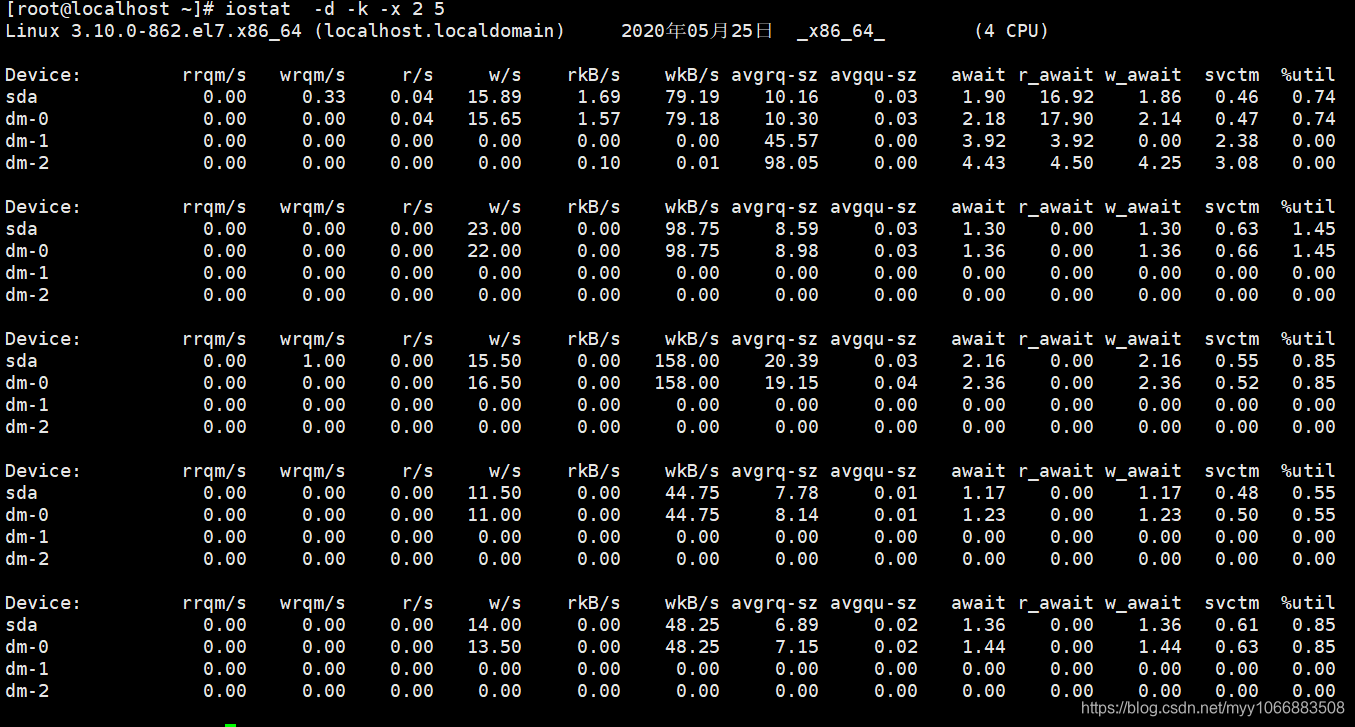Click the avgrq-sz value 20.39
Image resolution: width=1355 pixels, height=727 pixels.
pos(791,361)
